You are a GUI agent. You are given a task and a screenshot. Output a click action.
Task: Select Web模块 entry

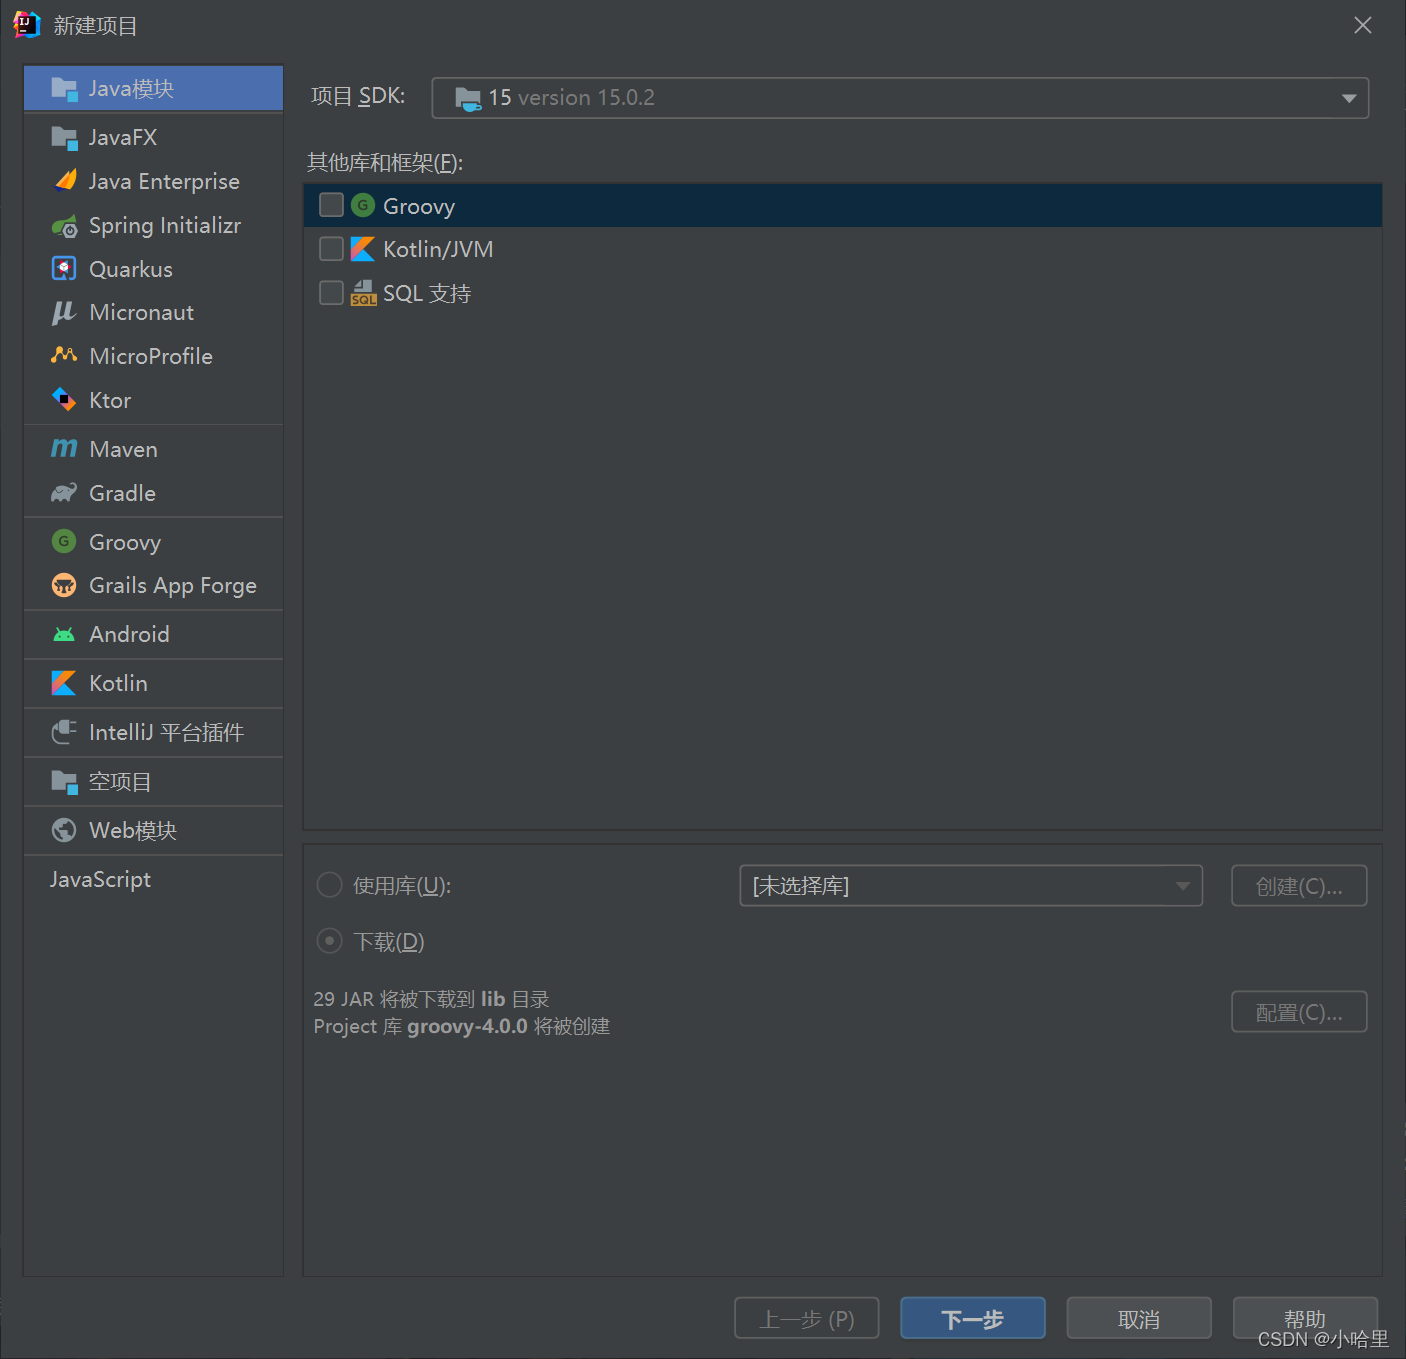[153, 830]
